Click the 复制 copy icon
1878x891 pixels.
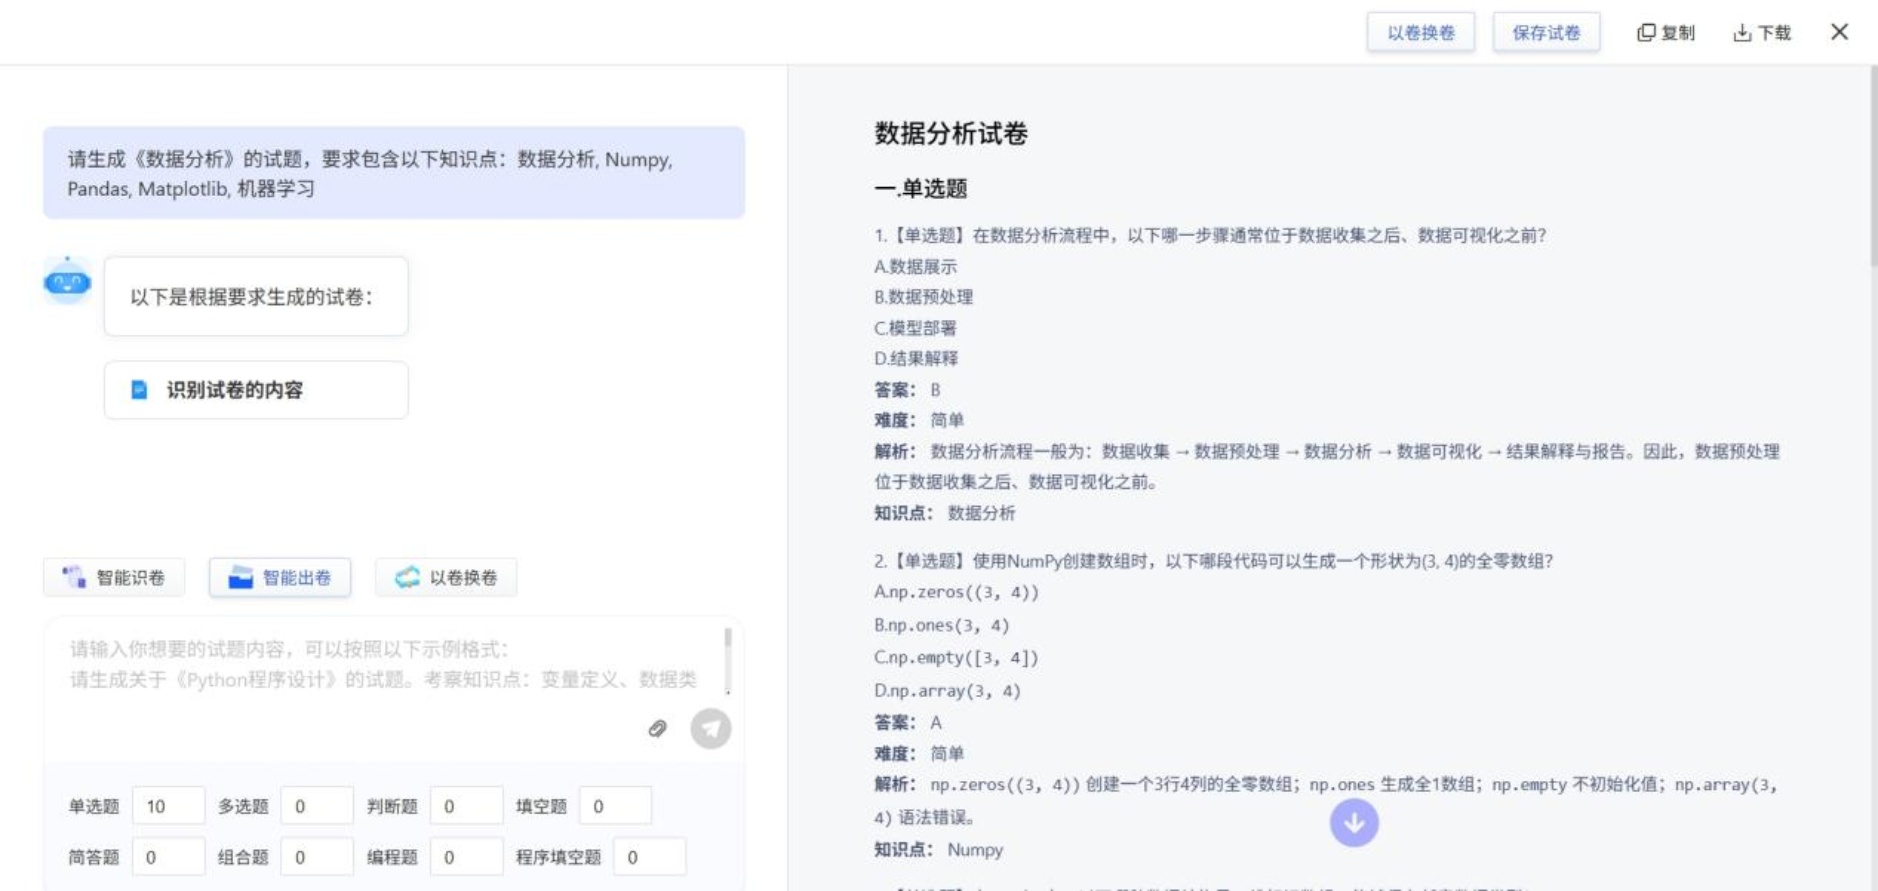1646,33
